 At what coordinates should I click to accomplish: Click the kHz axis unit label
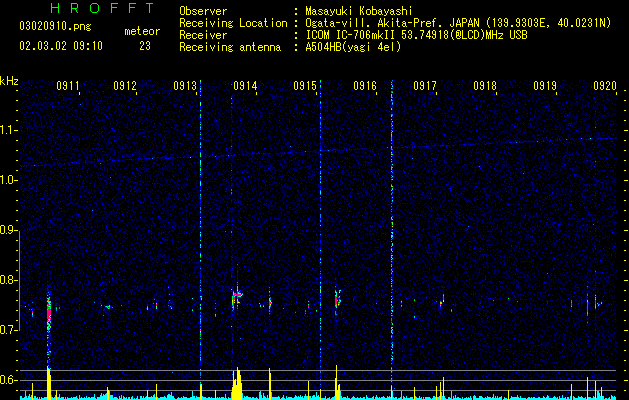point(9,81)
